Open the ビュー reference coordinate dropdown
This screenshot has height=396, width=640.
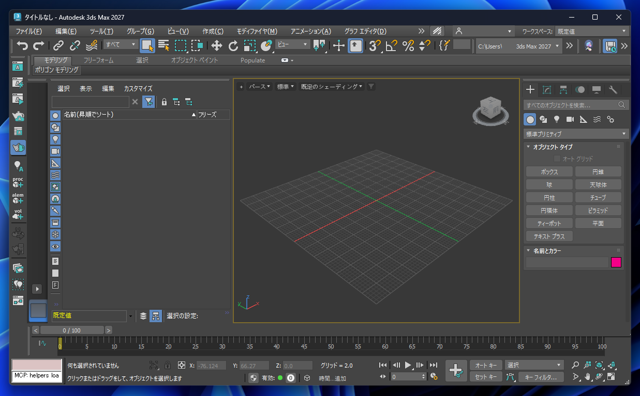point(292,44)
